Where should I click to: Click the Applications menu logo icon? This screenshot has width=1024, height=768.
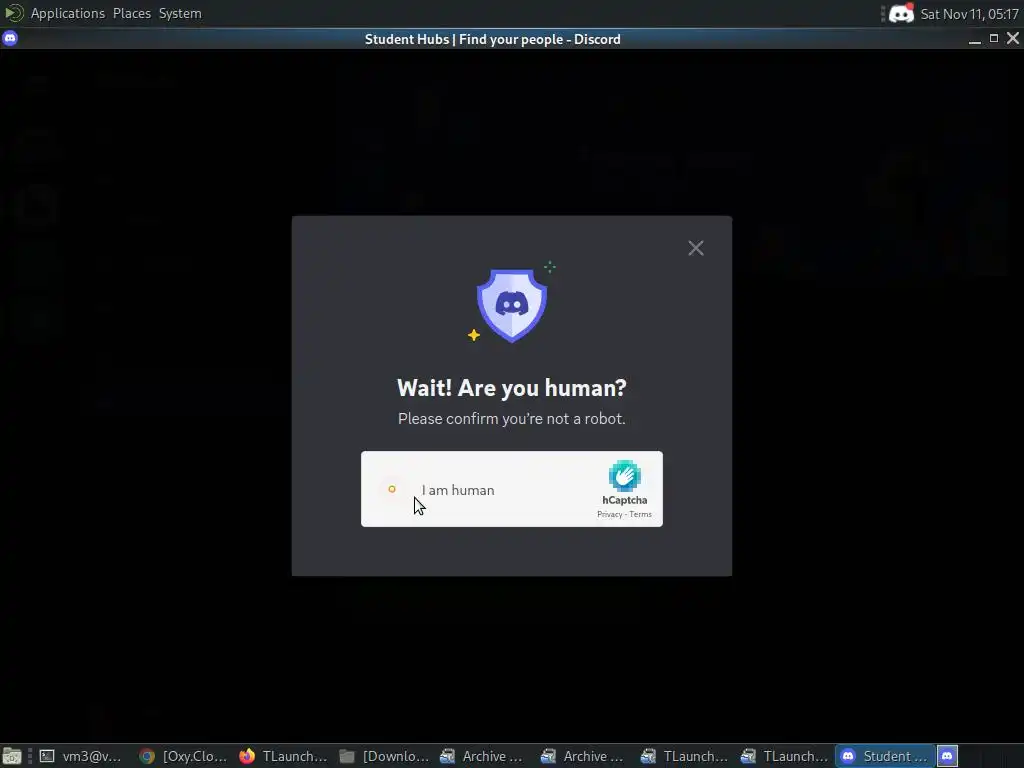tap(14, 13)
